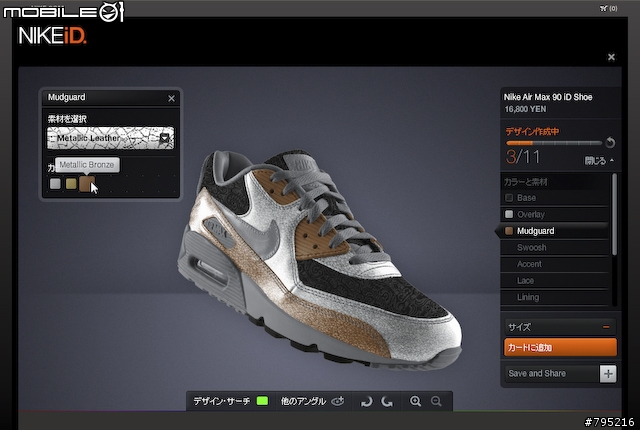Rotate the shoe counterclockwise

coord(367,402)
